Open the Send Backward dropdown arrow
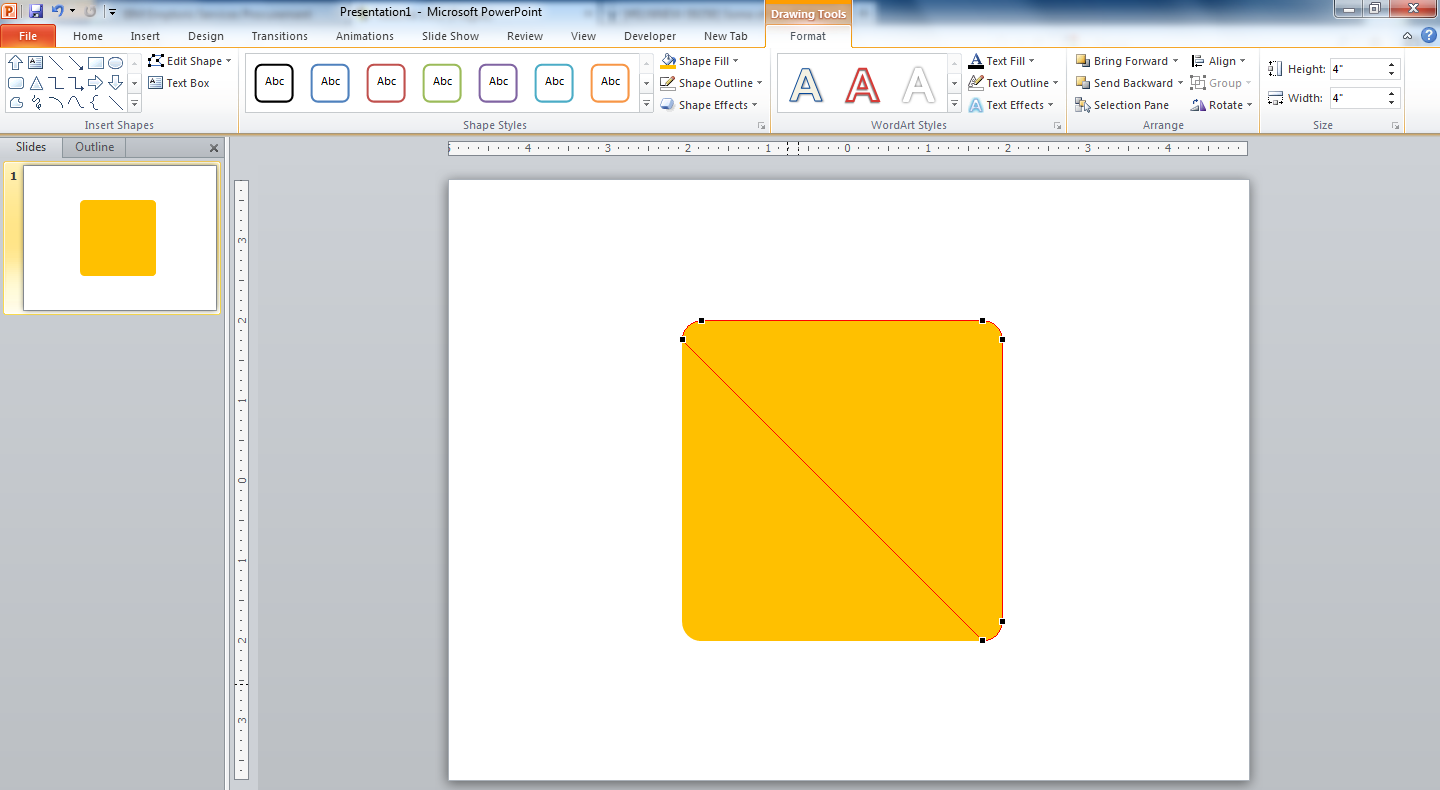Viewport: 1440px width, 790px height. (1180, 83)
